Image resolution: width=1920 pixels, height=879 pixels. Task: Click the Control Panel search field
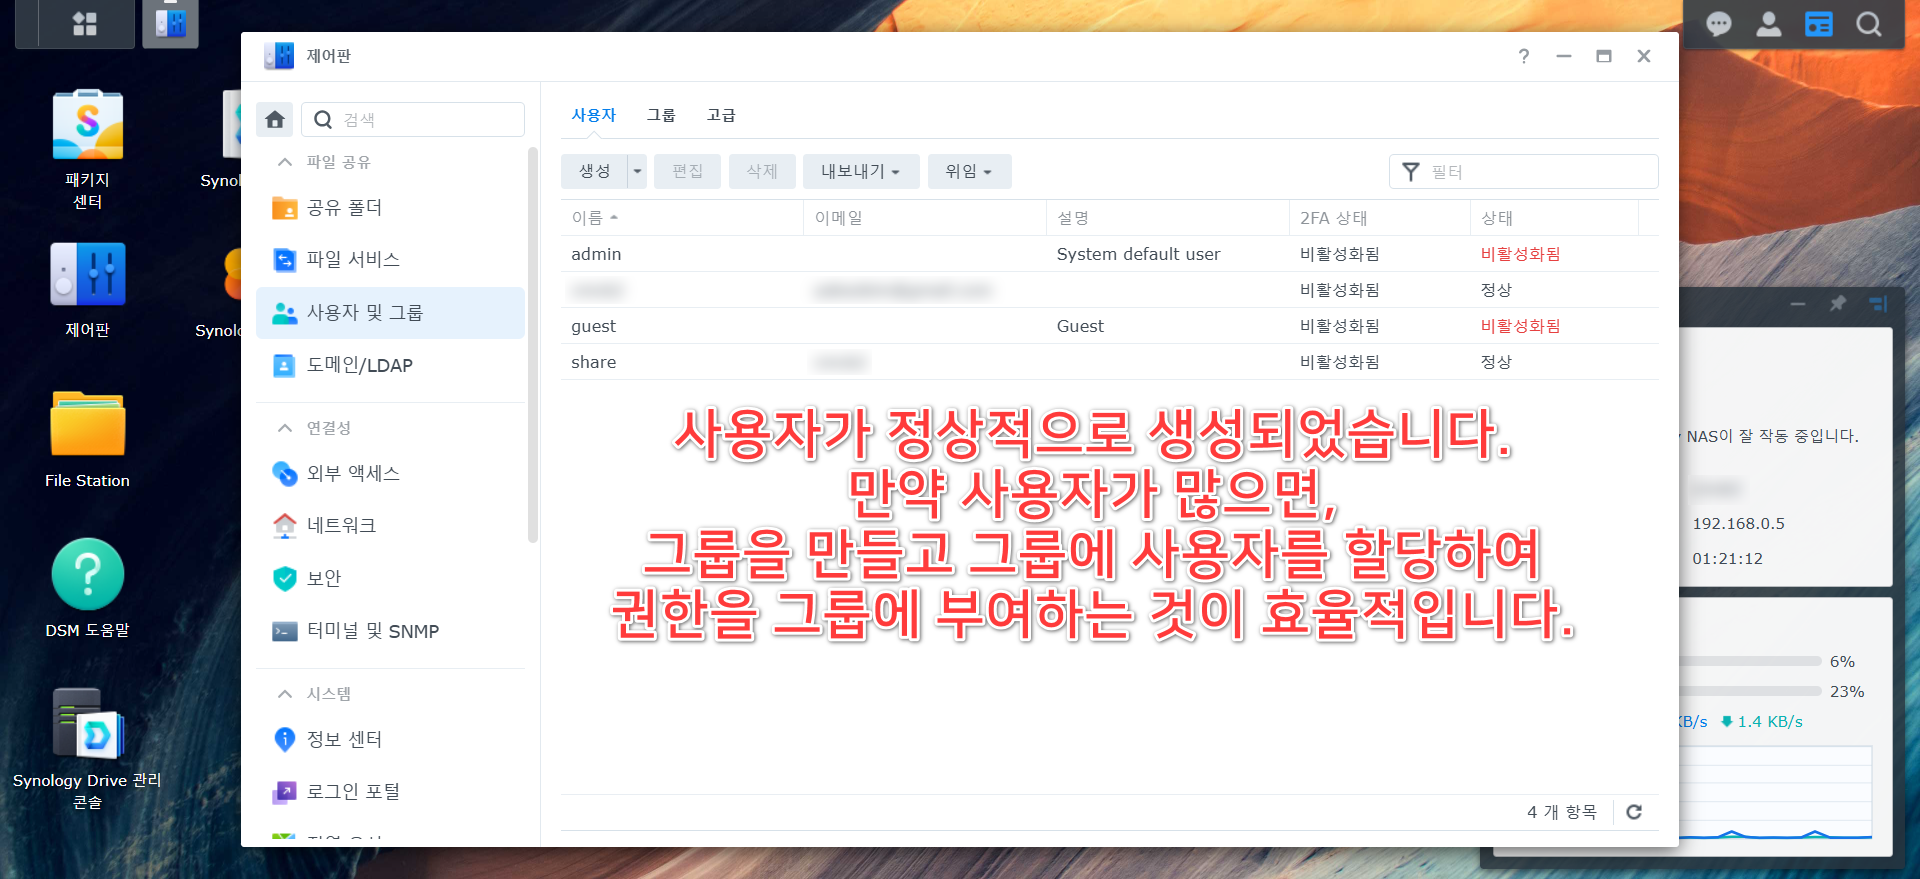(x=413, y=120)
